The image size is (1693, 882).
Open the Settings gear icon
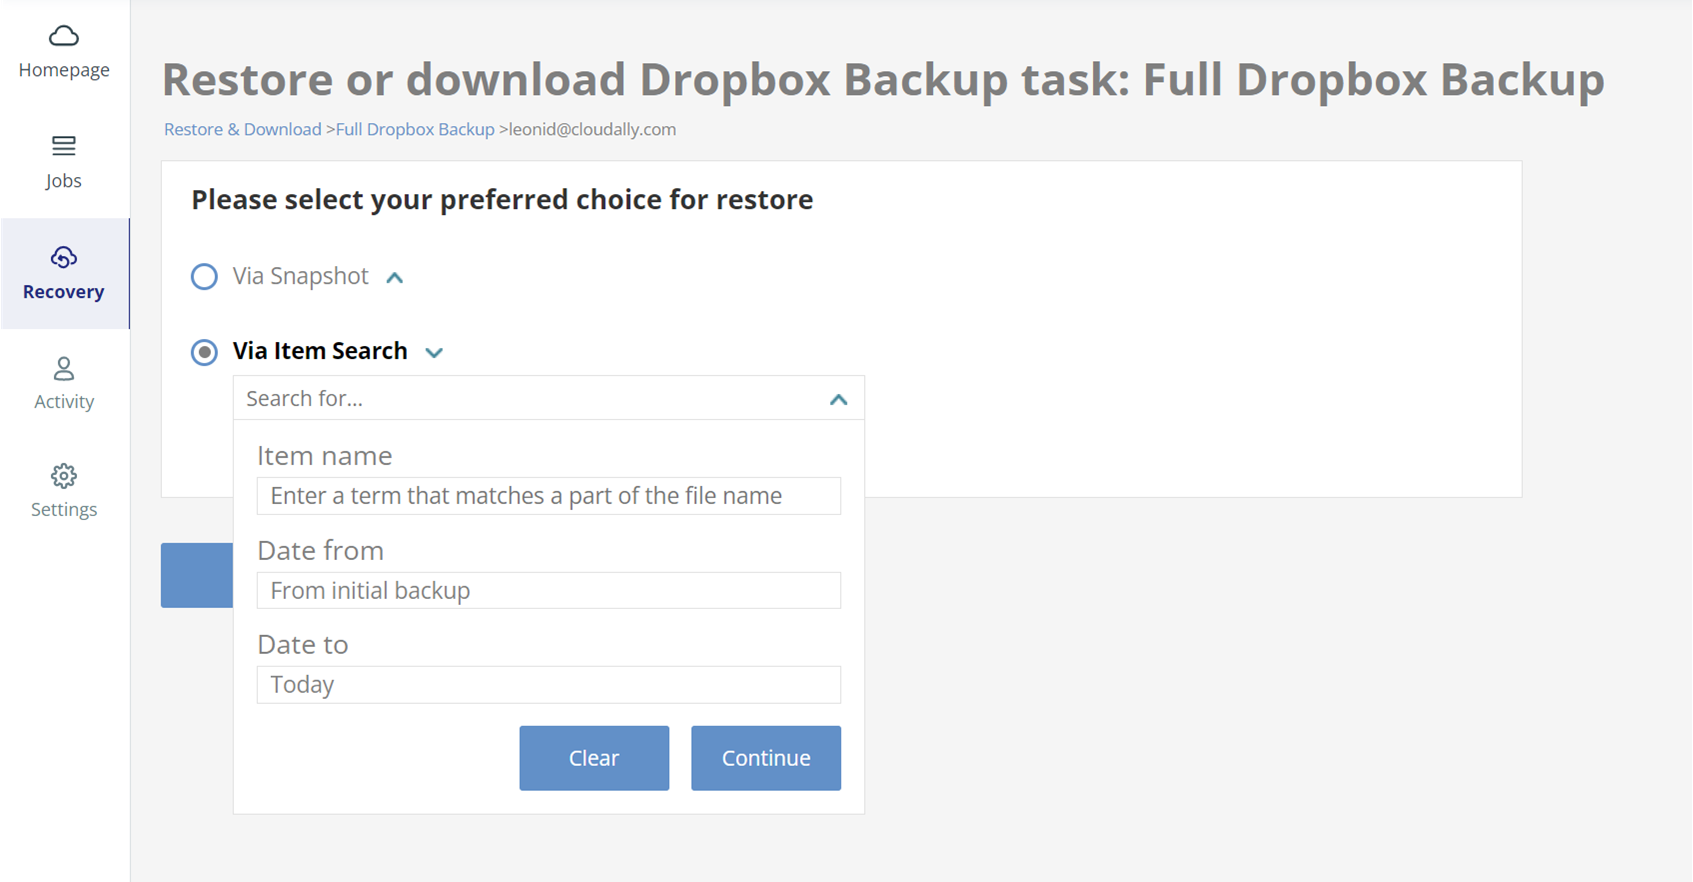[64, 476]
